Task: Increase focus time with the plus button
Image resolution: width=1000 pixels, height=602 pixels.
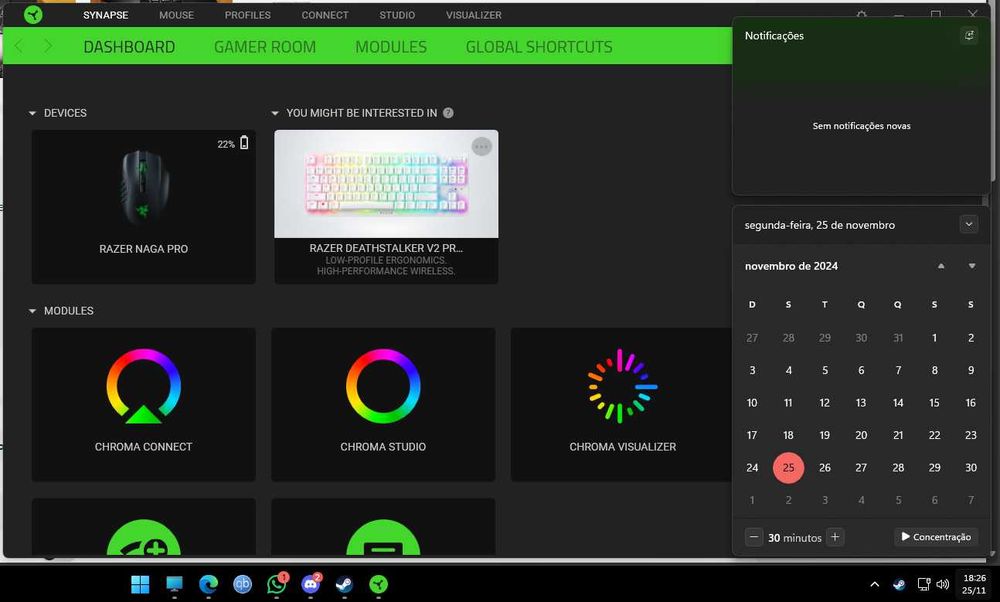Action: (x=835, y=537)
